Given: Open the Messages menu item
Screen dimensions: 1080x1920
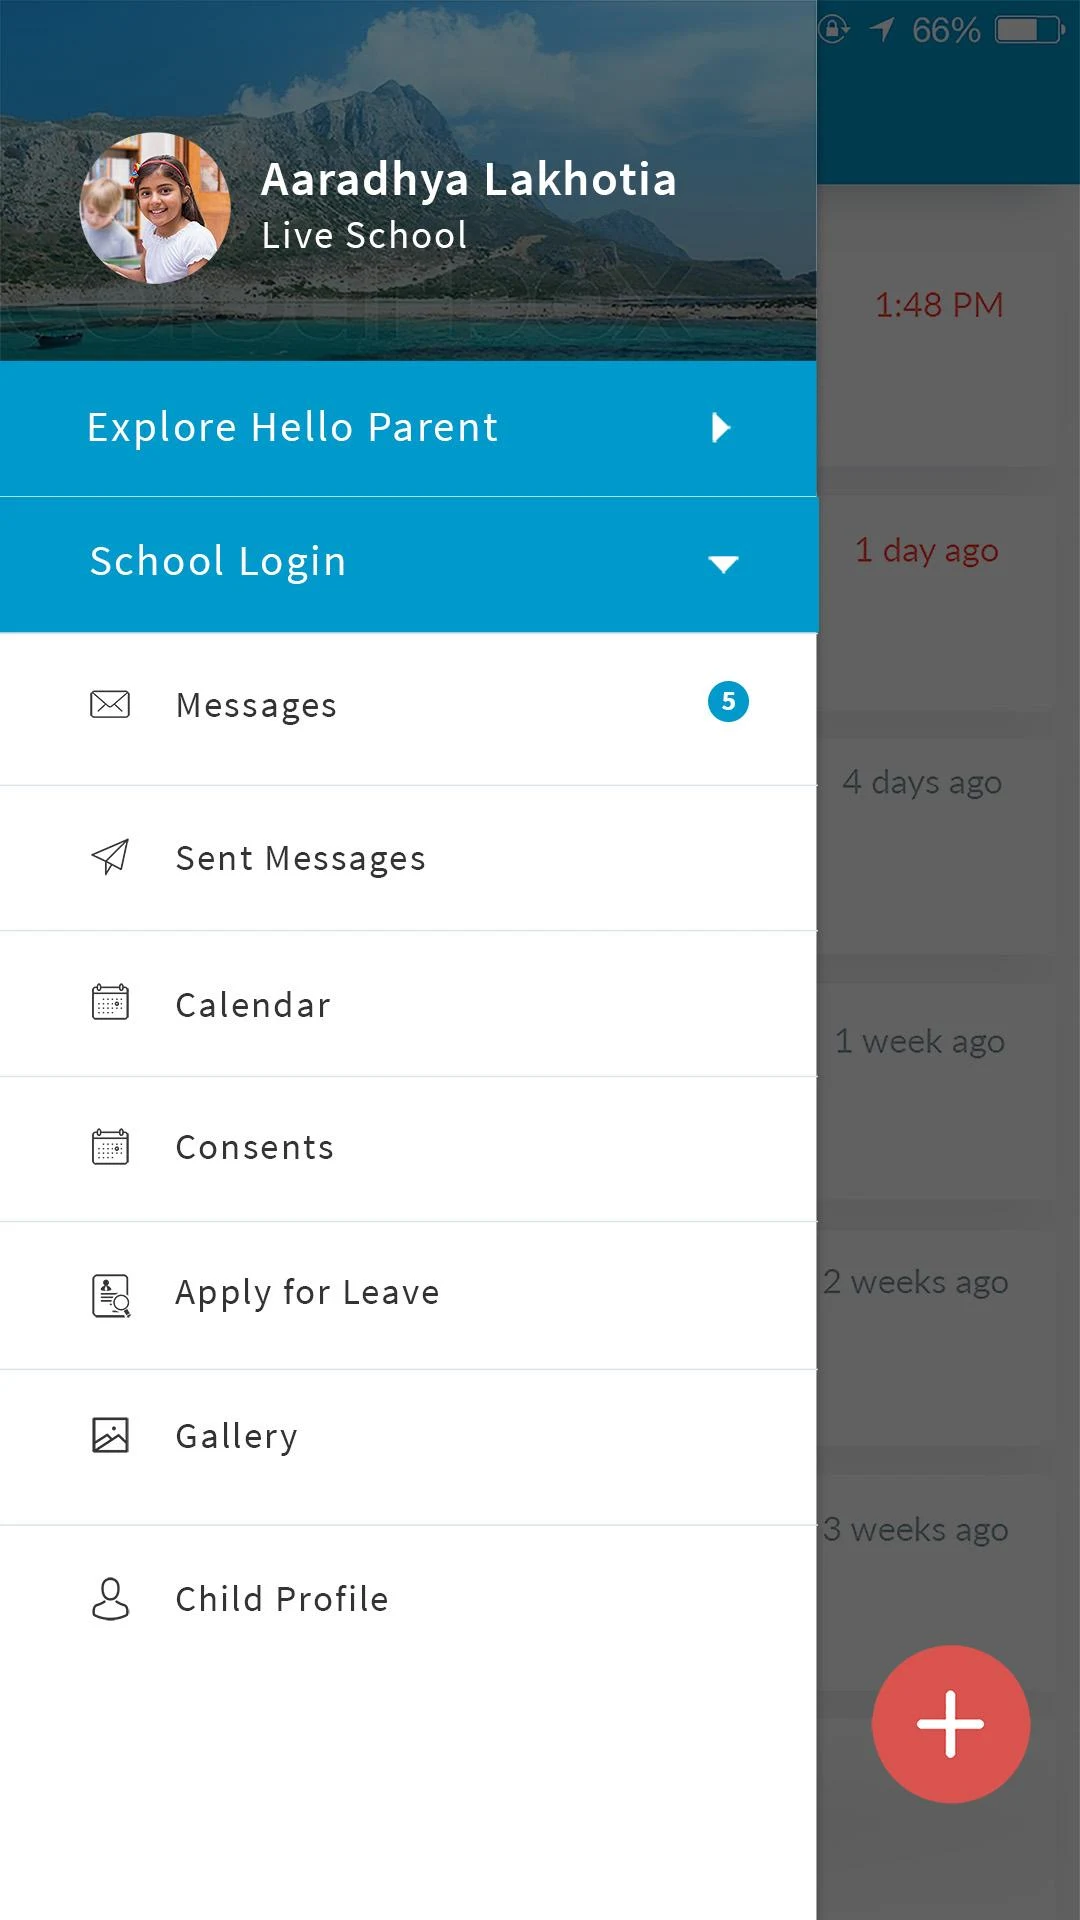Looking at the screenshot, I should 256,706.
